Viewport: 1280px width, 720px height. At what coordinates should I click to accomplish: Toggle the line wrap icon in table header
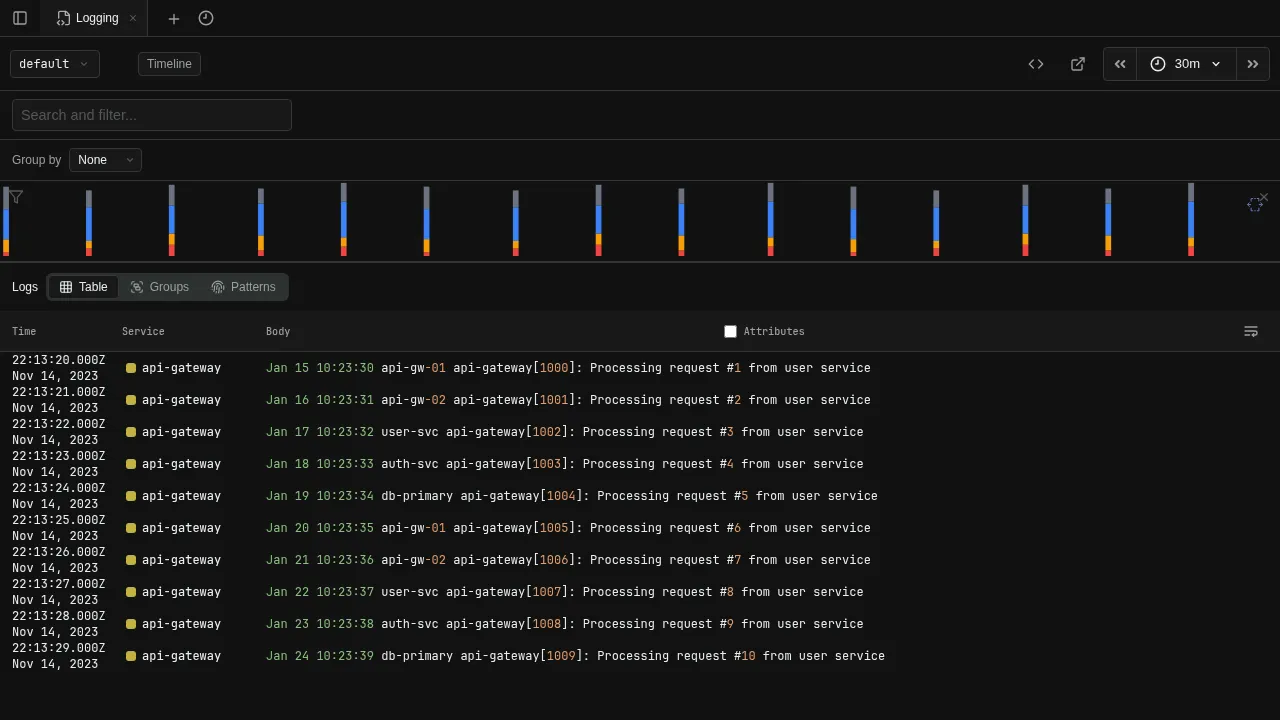coord(1251,331)
